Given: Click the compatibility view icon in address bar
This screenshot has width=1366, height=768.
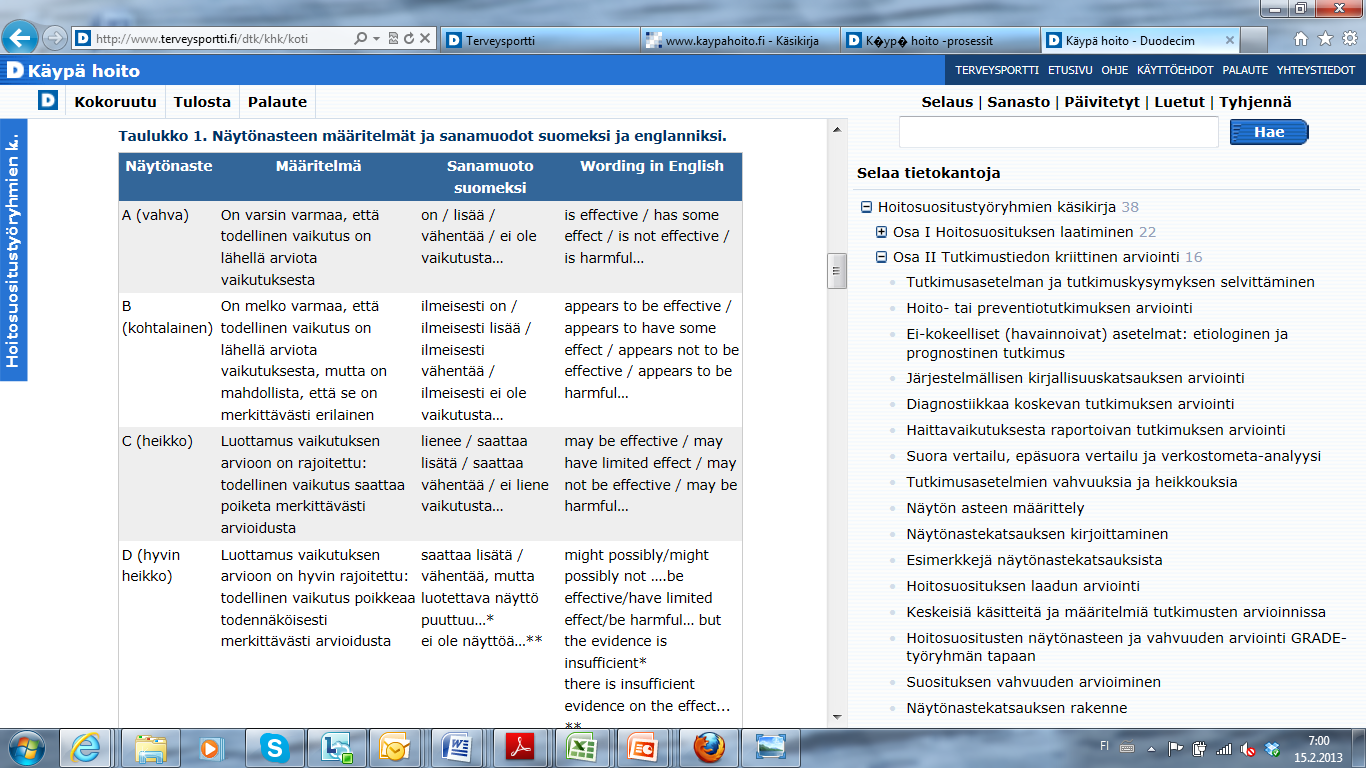Looking at the screenshot, I should click(393, 39).
